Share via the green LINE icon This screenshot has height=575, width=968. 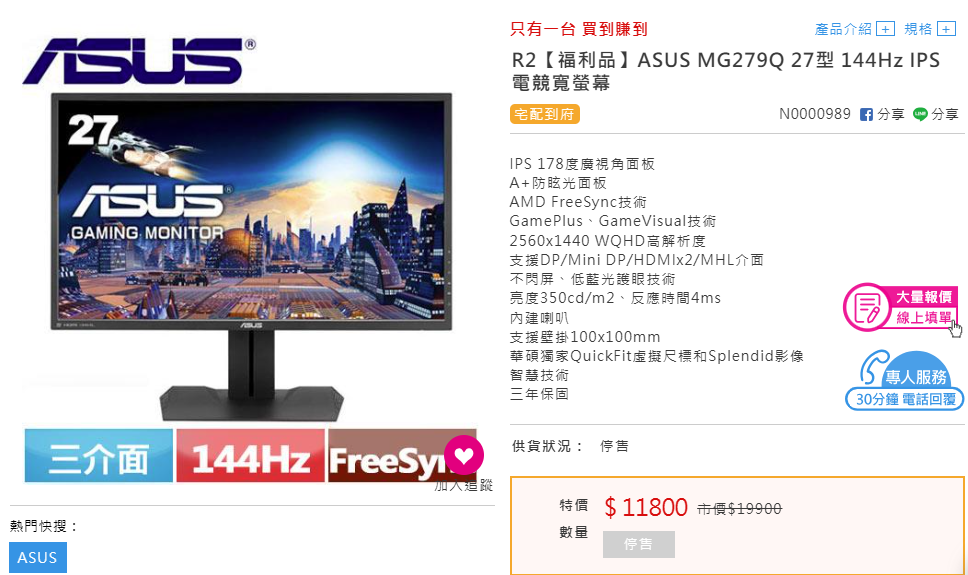coord(920,114)
